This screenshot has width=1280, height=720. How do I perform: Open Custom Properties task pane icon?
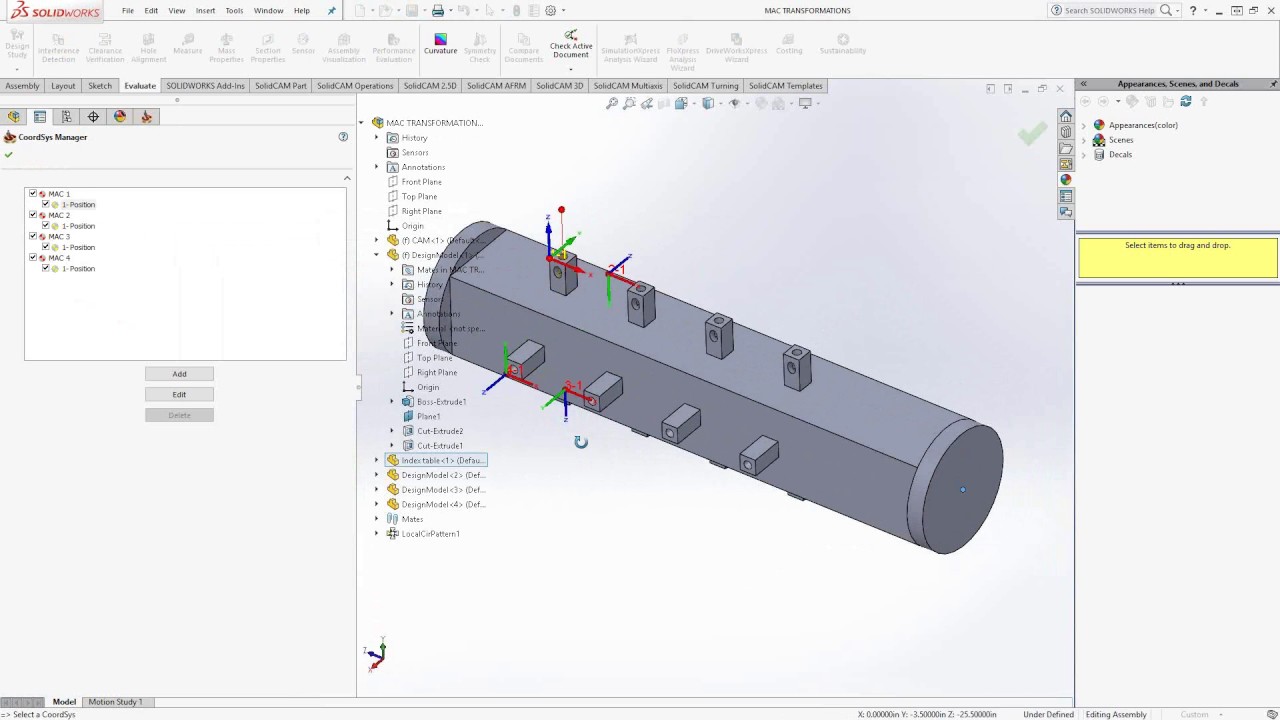(1066, 196)
